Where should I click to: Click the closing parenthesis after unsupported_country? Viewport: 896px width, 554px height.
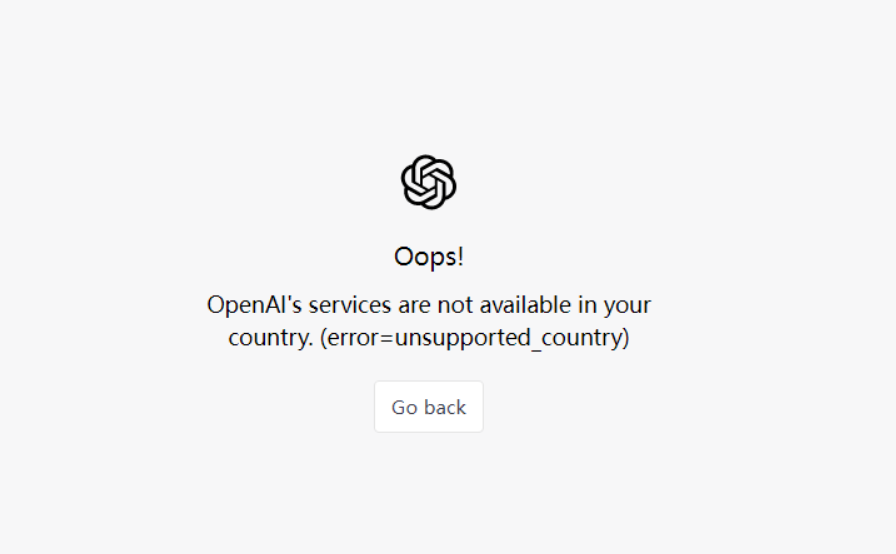point(626,338)
